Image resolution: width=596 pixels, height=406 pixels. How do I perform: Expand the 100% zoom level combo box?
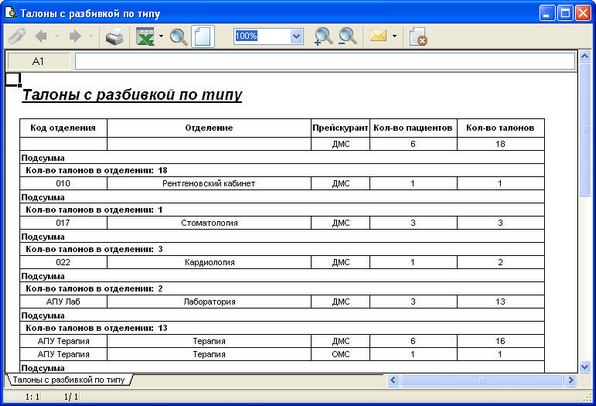click(x=296, y=36)
